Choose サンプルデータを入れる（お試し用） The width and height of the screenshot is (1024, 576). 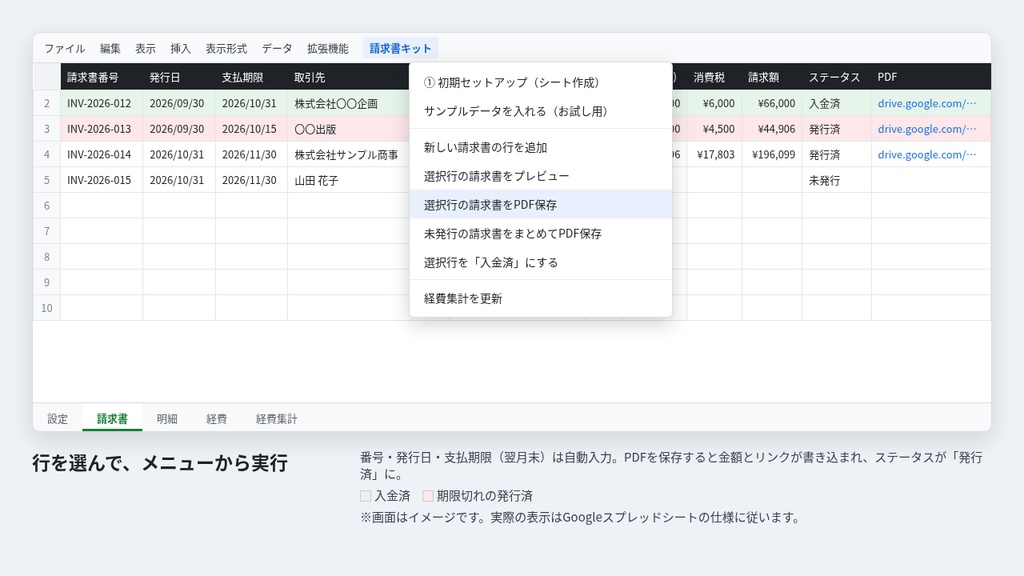[541, 111]
